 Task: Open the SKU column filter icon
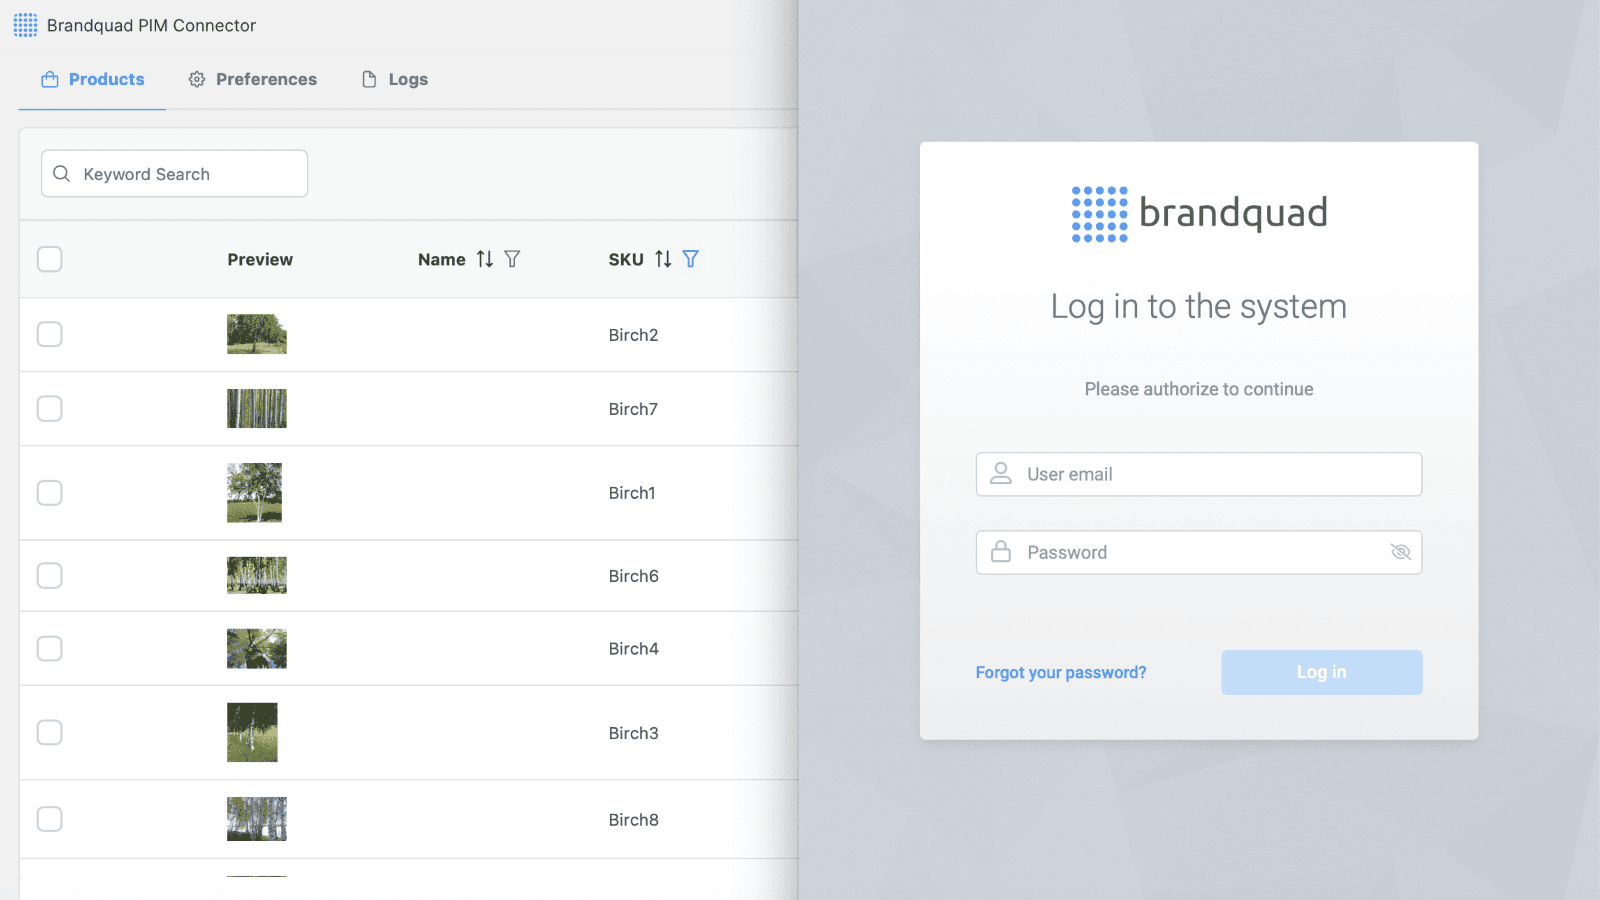[690, 259]
